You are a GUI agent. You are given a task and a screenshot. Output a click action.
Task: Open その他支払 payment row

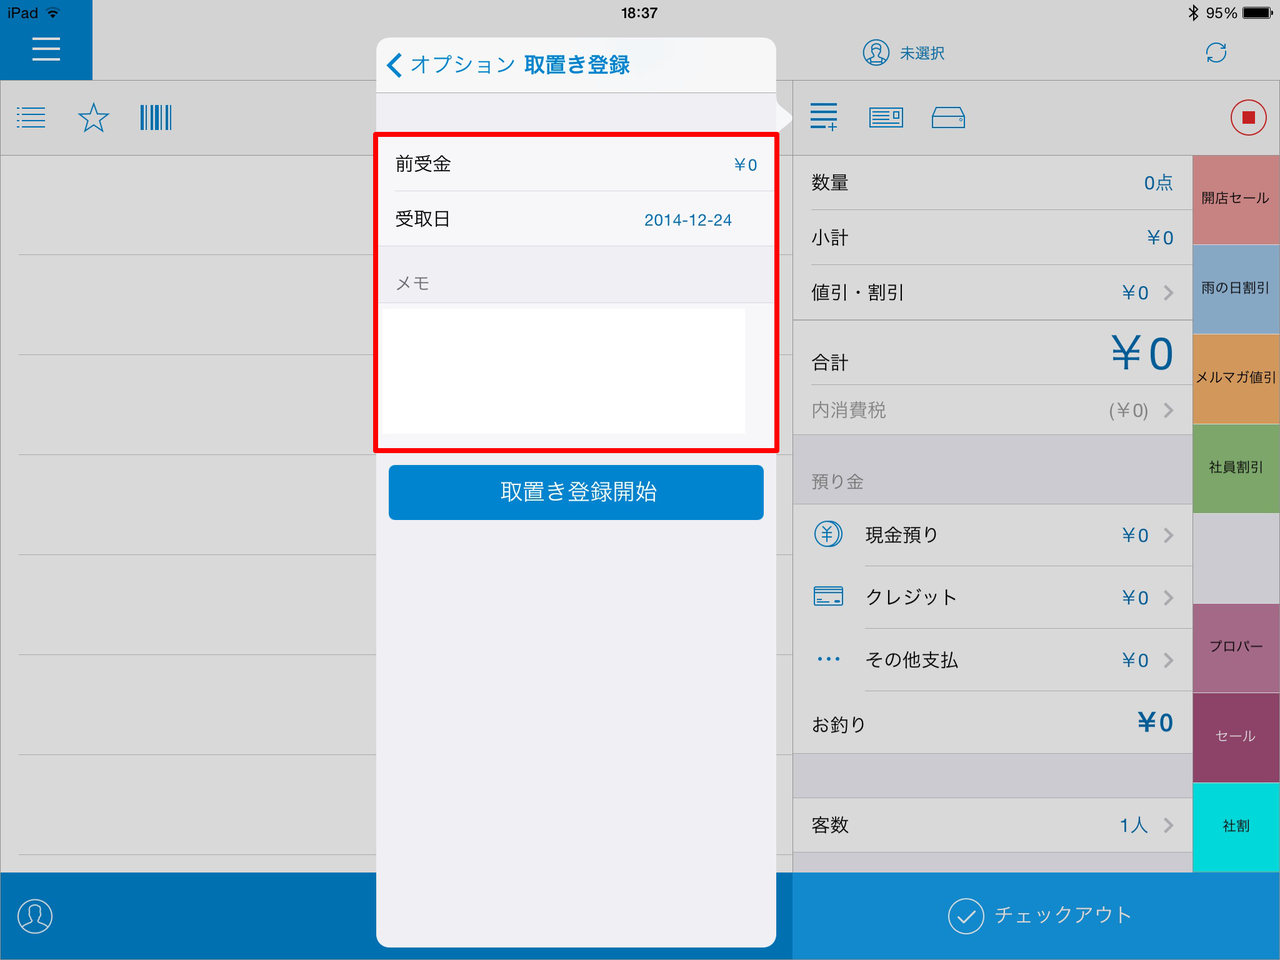point(993,660)
